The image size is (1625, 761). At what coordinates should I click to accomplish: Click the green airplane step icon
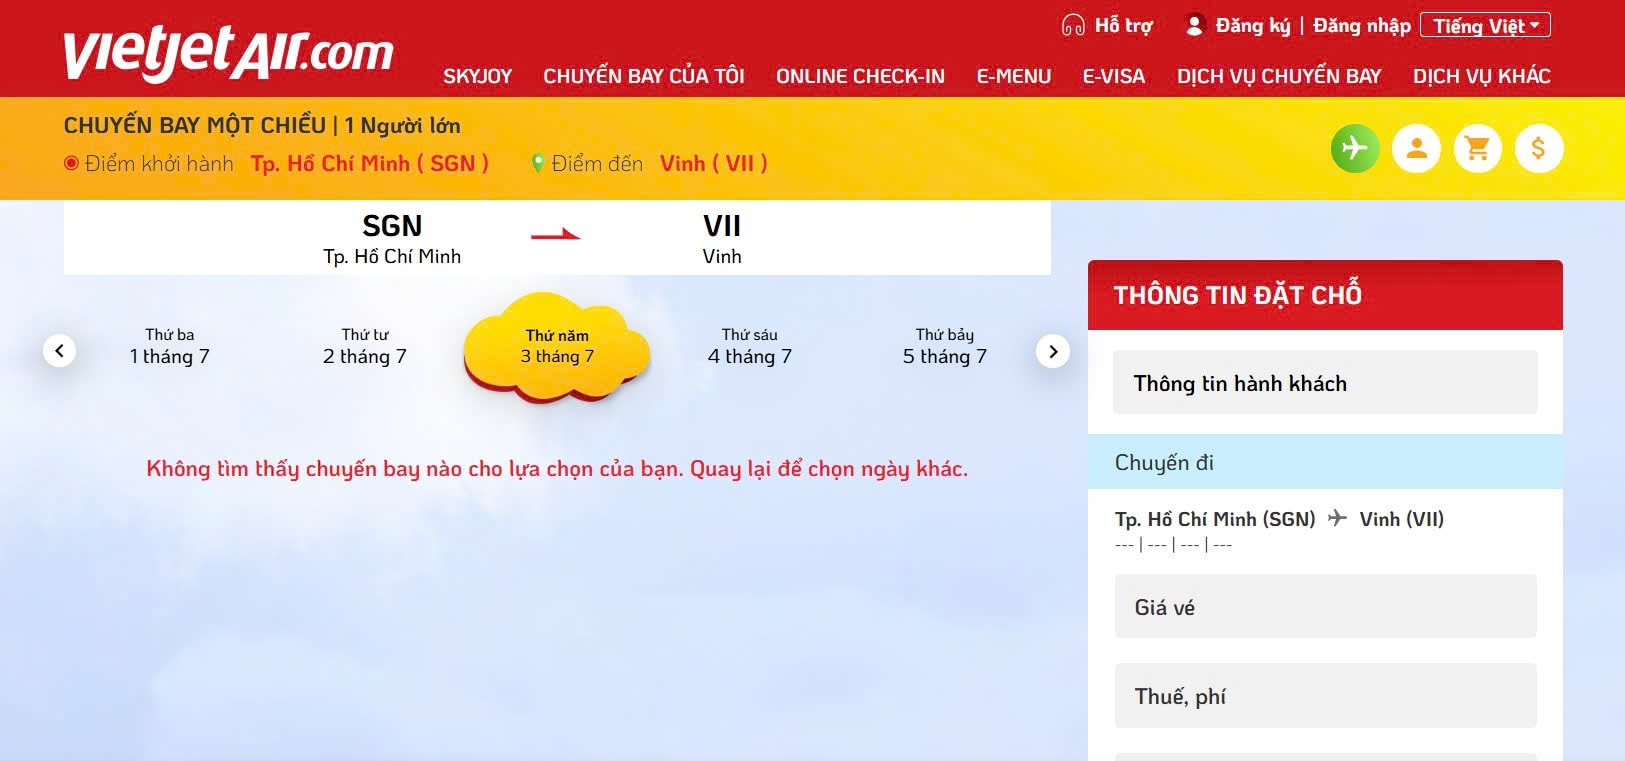pyautogui.click(x=1355, y=149)
